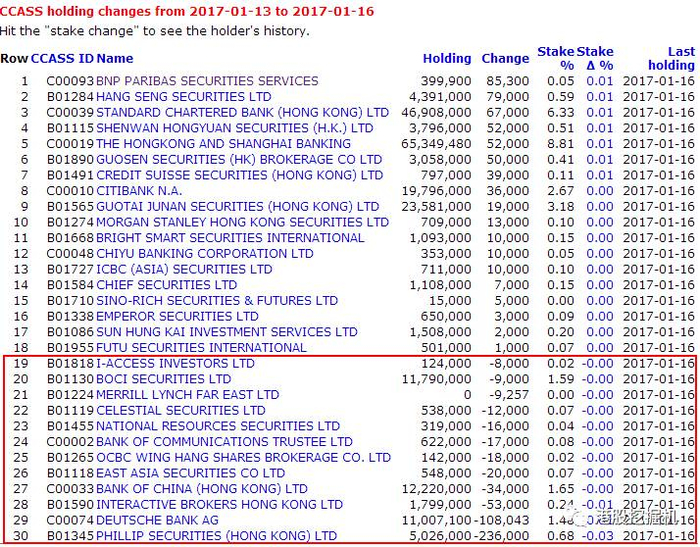Select change value -9,257
700x547 pixels.
(509, 395)
